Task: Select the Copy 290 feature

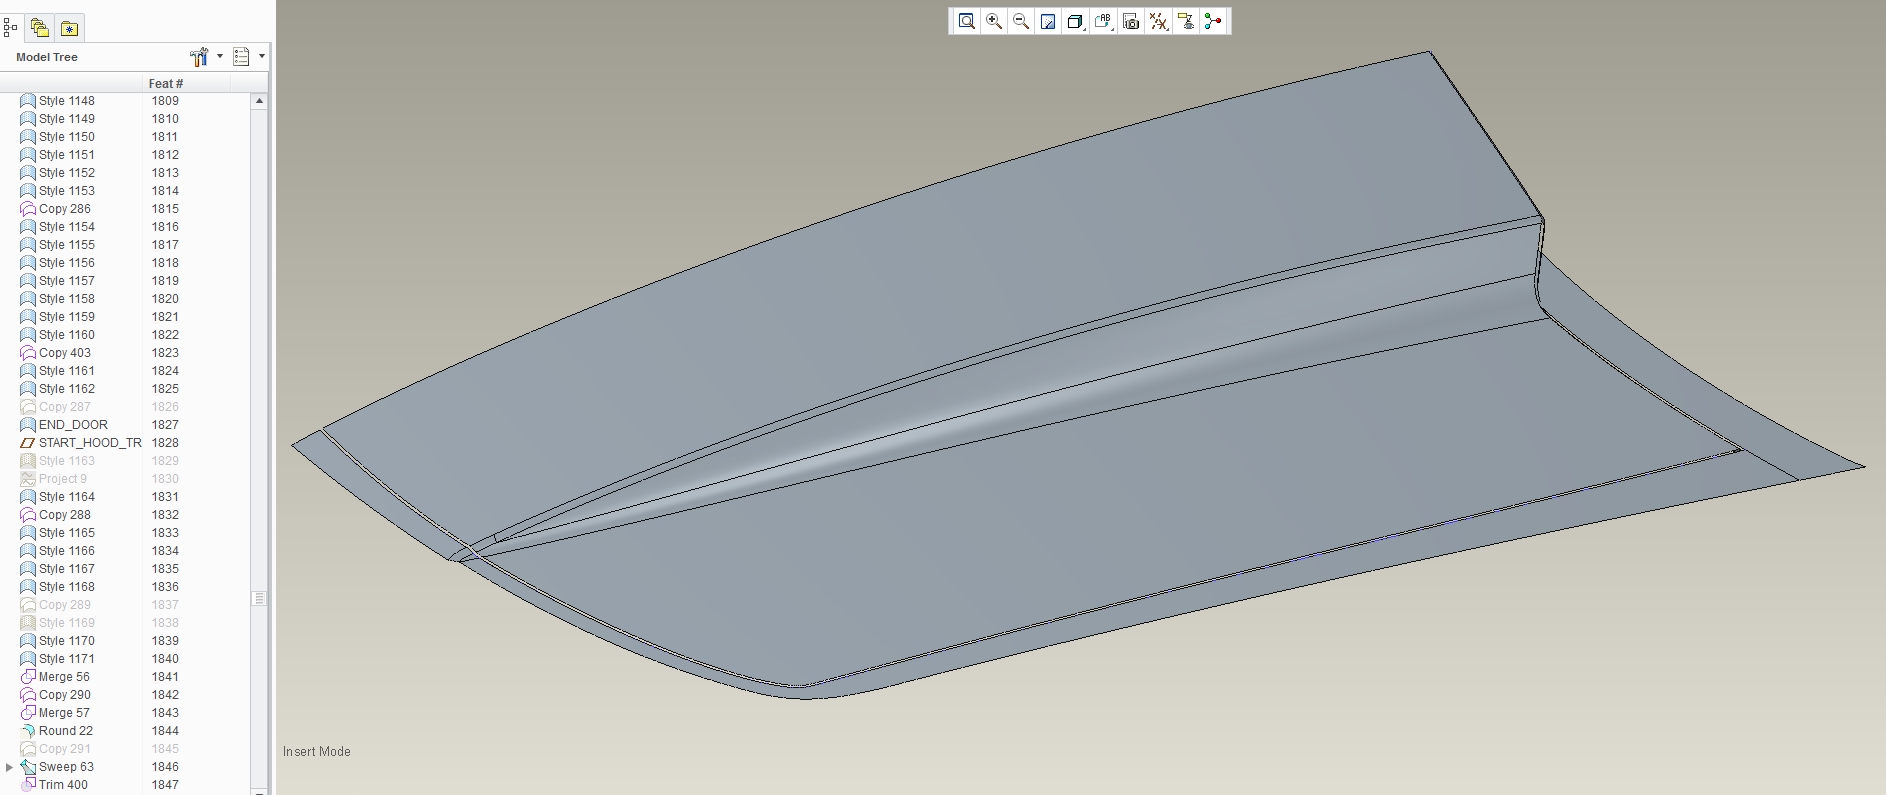Action: 65,695
